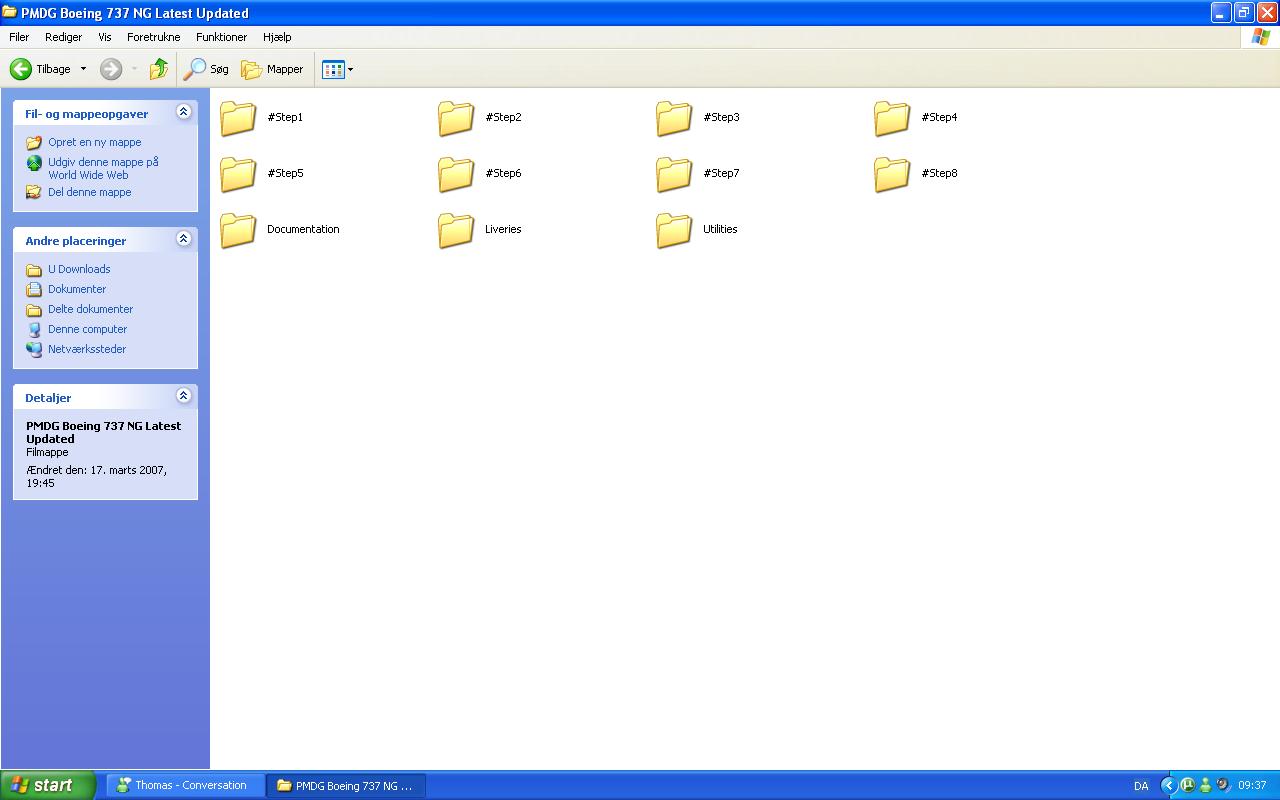Switch to Thomas - Conversation taskbar window
Image resolution: width=1280 pixels, height=800 pixels.
click(186, 785)
